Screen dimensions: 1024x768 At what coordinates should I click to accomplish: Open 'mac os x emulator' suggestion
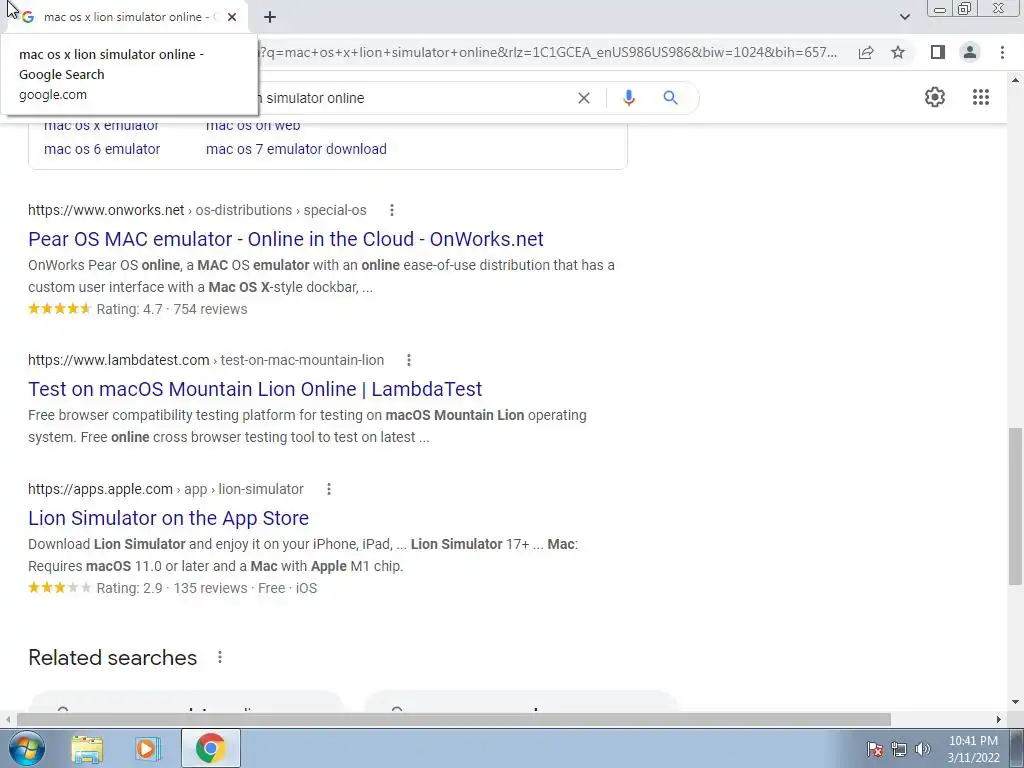tap(101, 125)
